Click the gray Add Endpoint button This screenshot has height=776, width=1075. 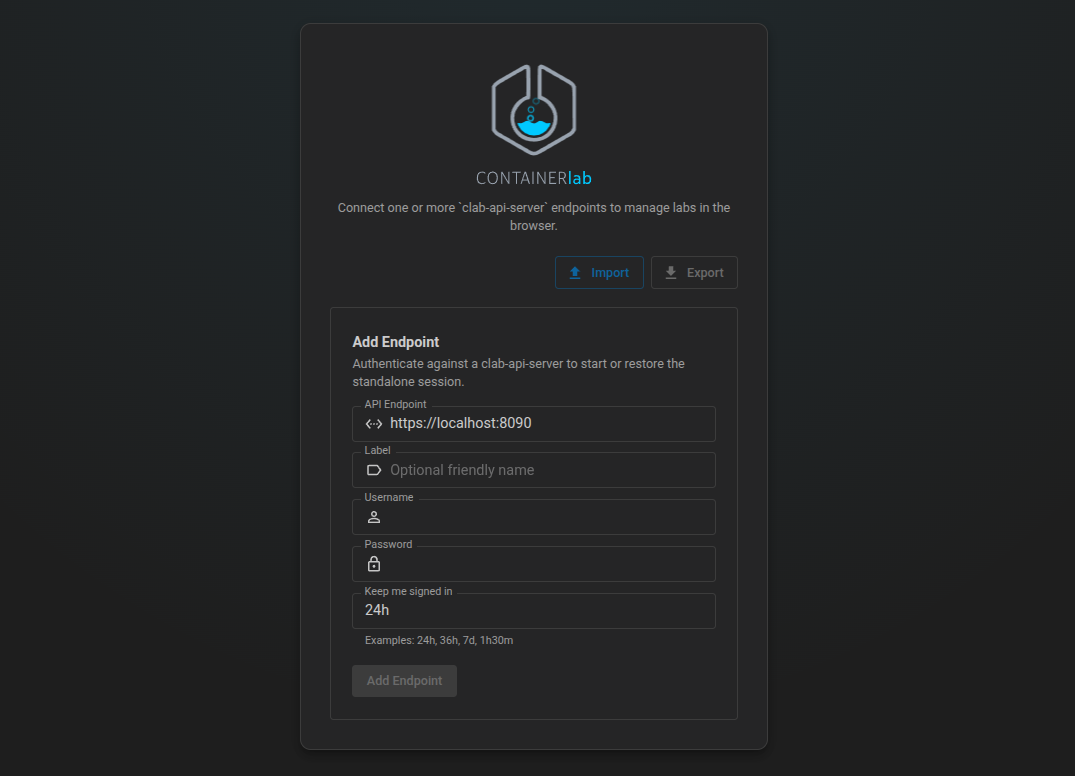click(404, 681)
